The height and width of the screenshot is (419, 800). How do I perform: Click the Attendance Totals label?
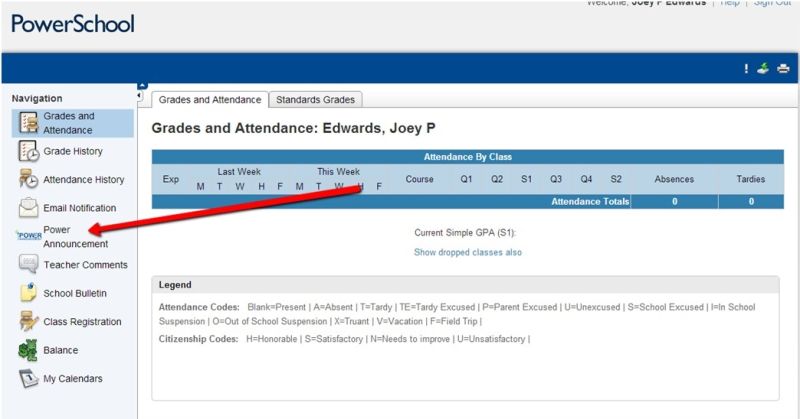(x=590, y=202)
